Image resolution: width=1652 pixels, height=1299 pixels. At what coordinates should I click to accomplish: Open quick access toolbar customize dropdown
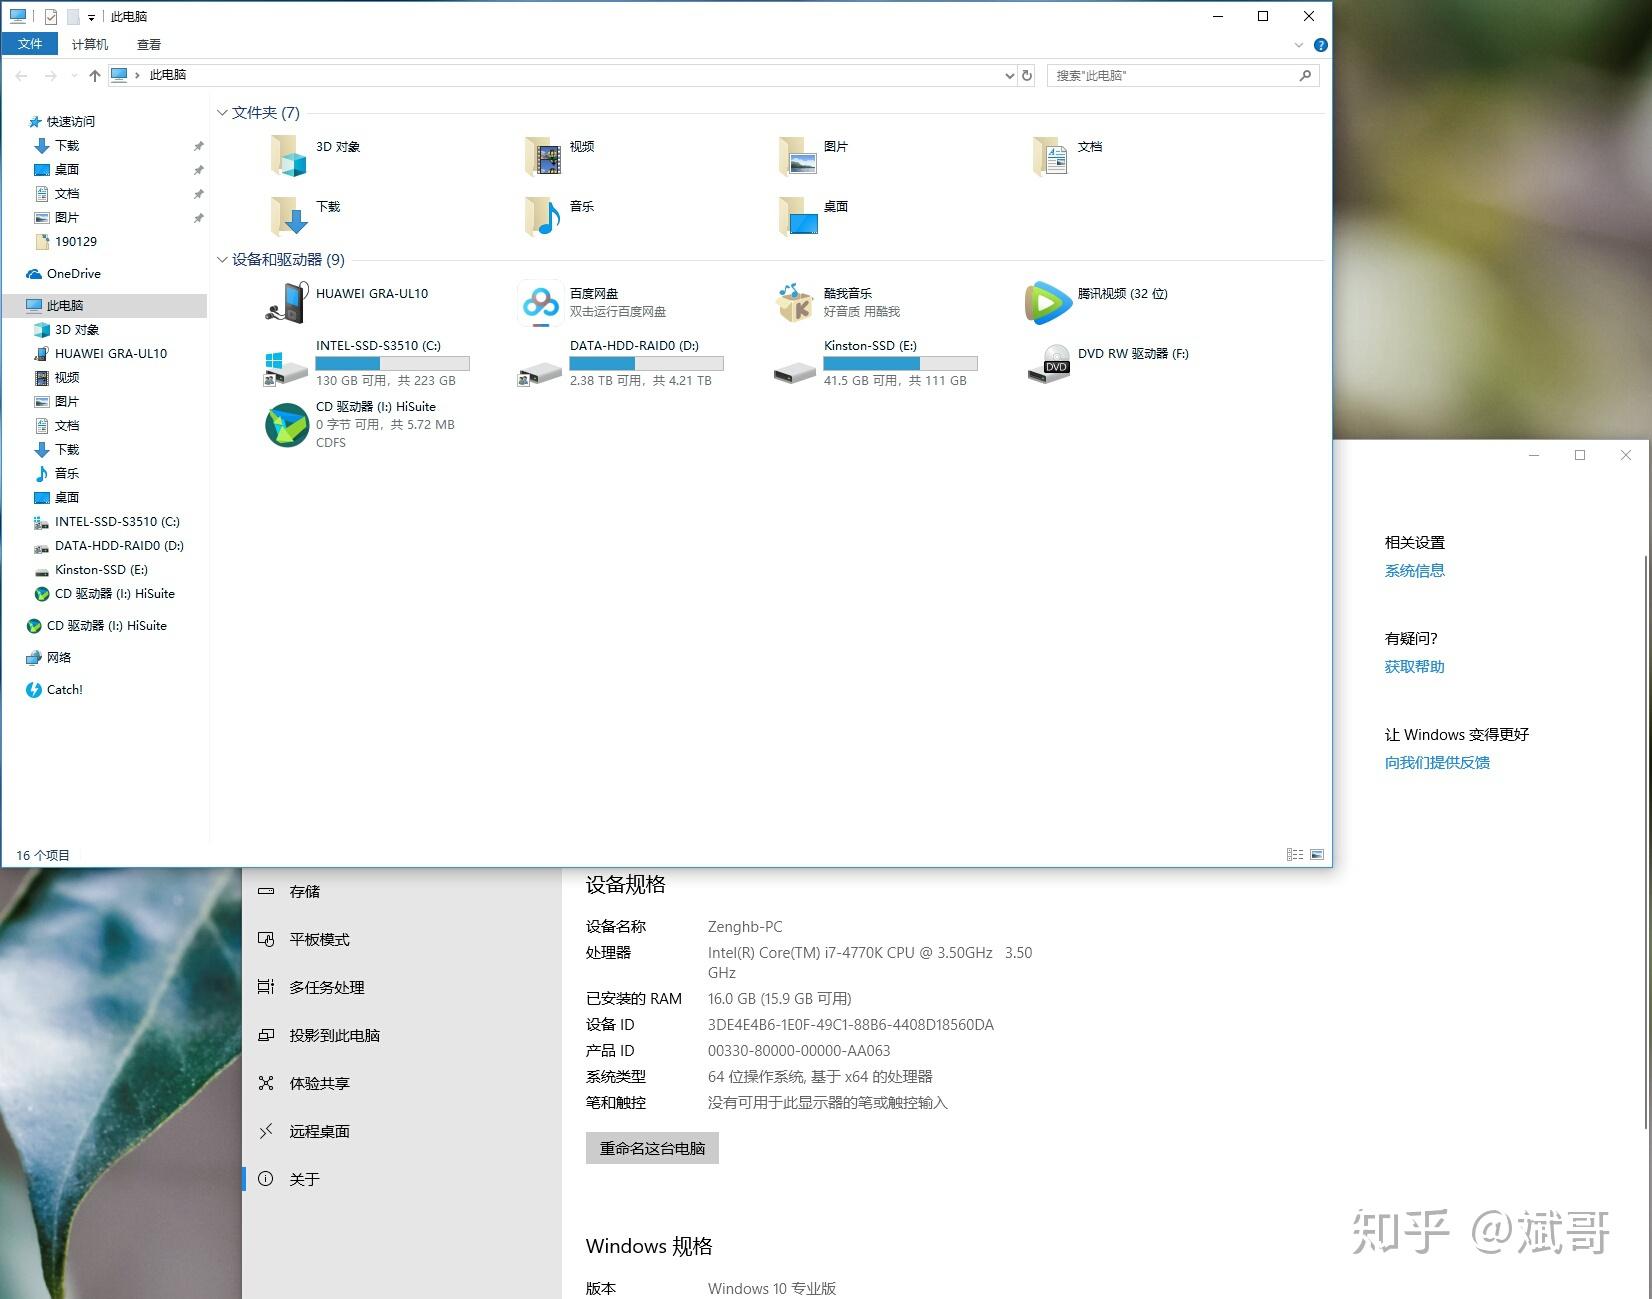(x=91, y=17)
